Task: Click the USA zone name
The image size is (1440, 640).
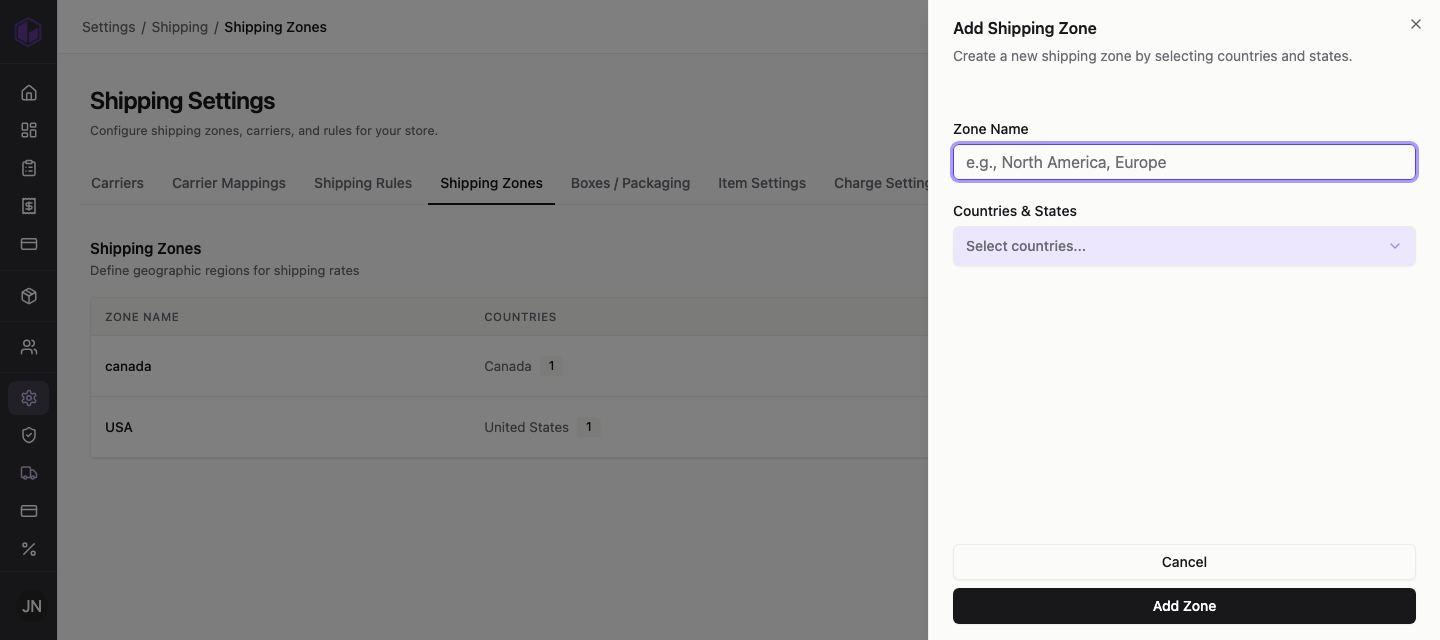Action: coord(119,427)
